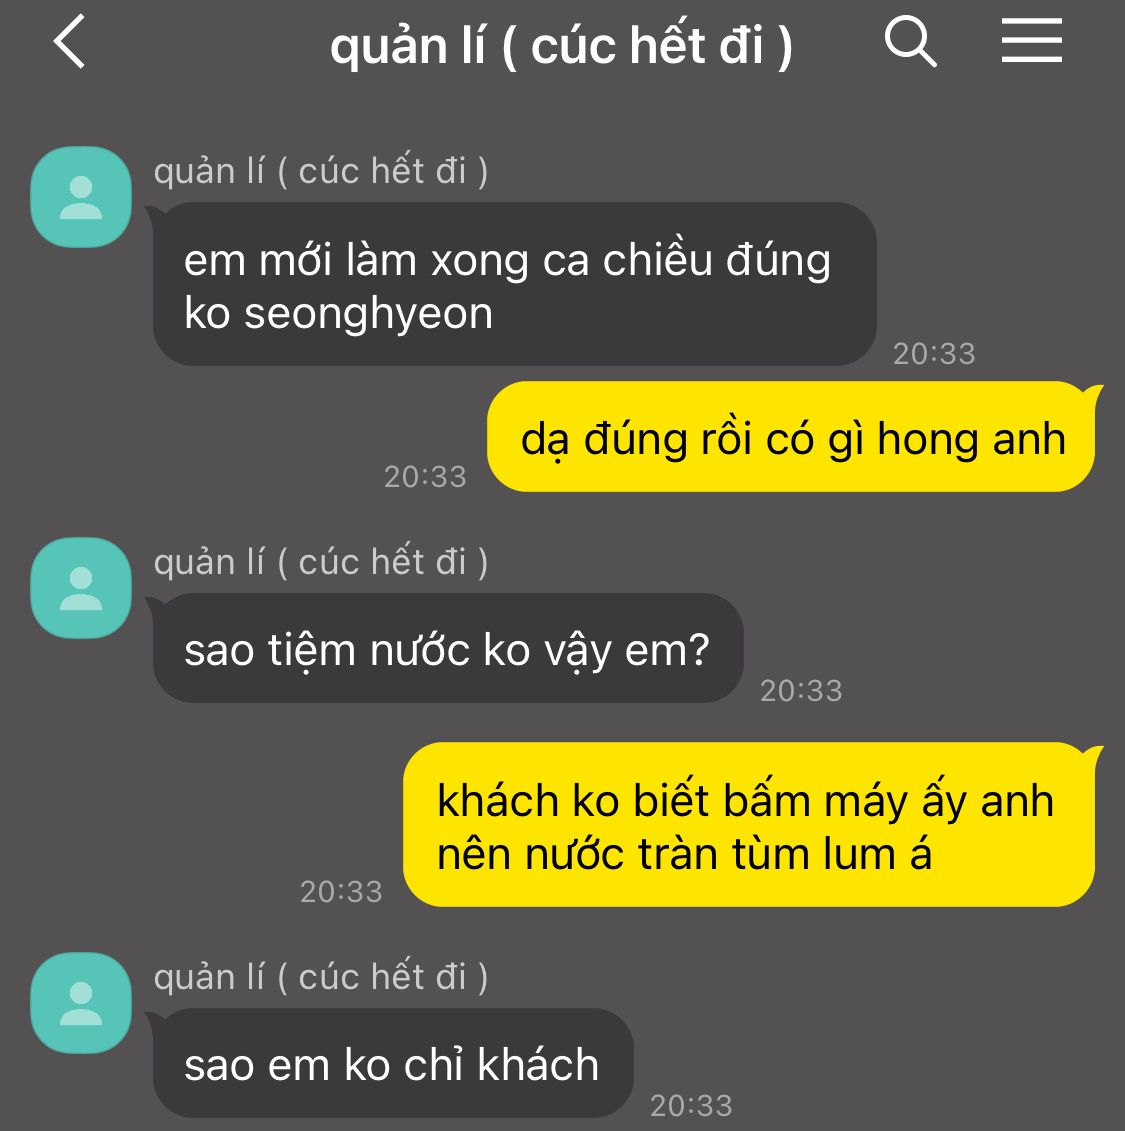Screen dimensions: 1125x1131
Task: Tap avatar beside 'em mới làm xong' message
Action: [81, 197]
